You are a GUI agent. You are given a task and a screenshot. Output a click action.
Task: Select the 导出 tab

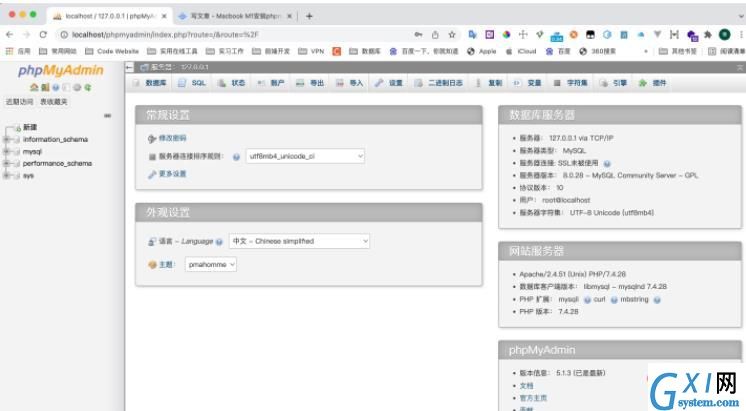tap(310, 83)
